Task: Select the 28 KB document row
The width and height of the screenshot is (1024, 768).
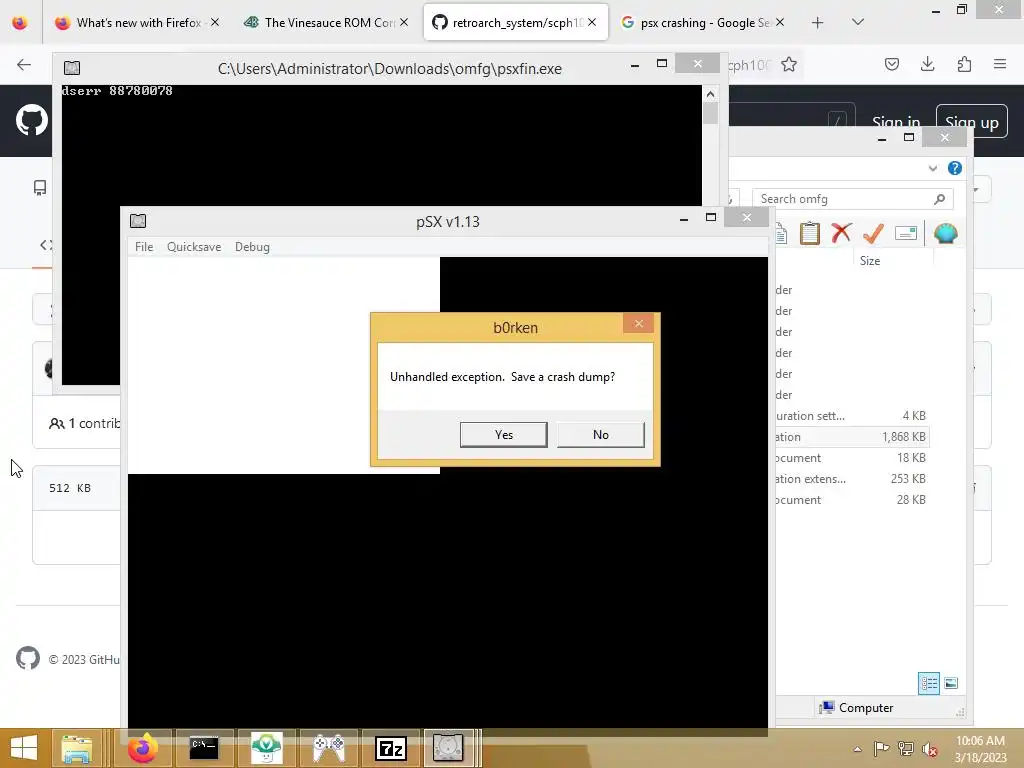Action: pos(852,500)
